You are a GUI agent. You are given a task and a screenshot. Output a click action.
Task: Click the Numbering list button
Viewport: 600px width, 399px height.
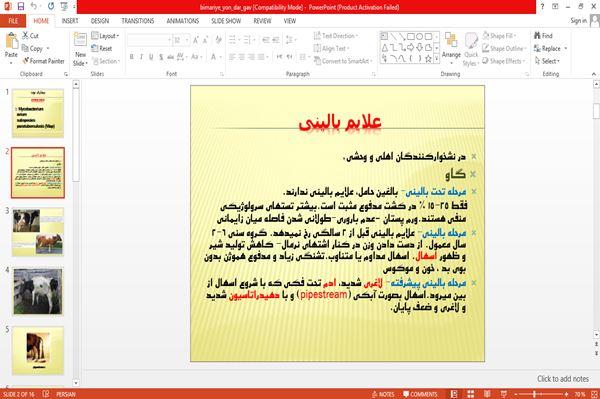click(x=248, y=40)
